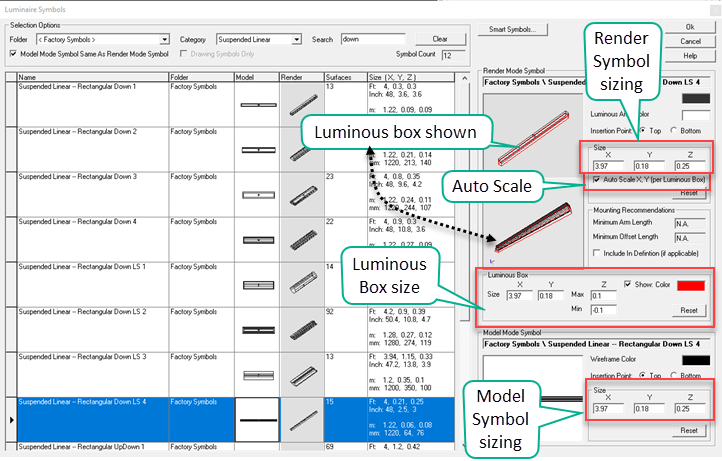Sort by the Surfaces column header
This screenshot has height=461, width=722.
tap(345, 77)
